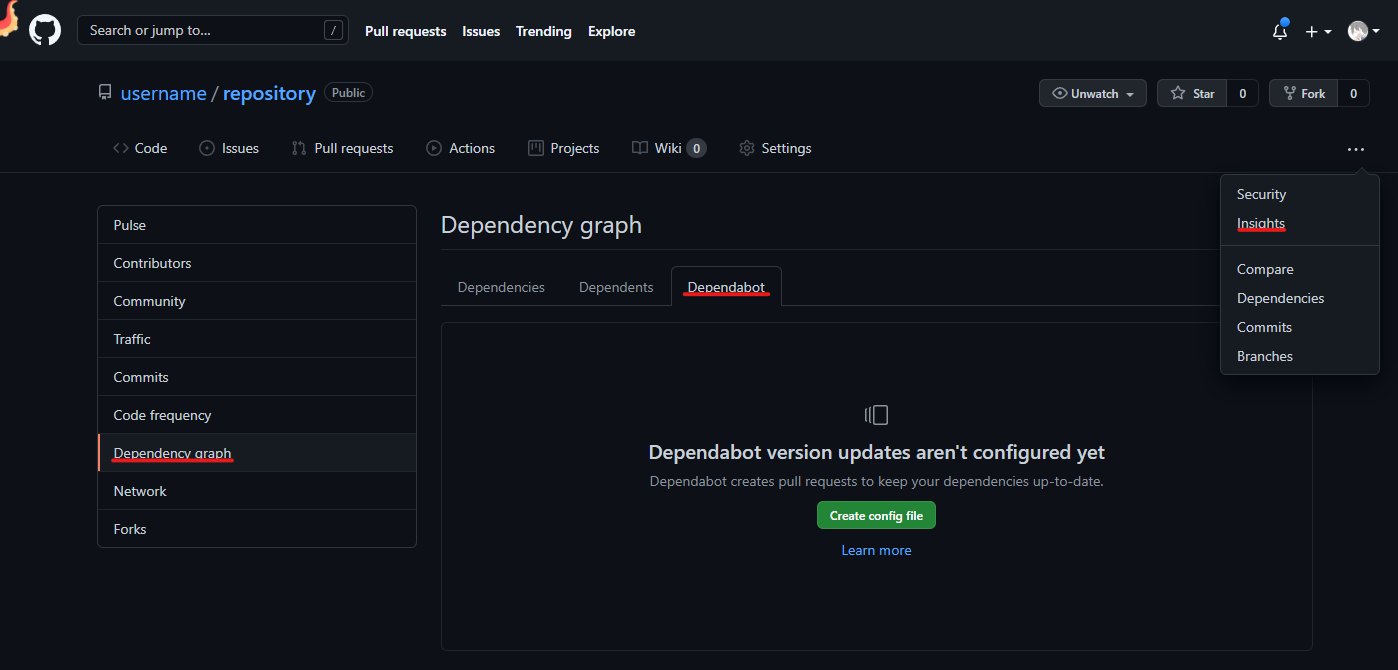Open Contributors in the Insights sidebar

click(257, 263)
